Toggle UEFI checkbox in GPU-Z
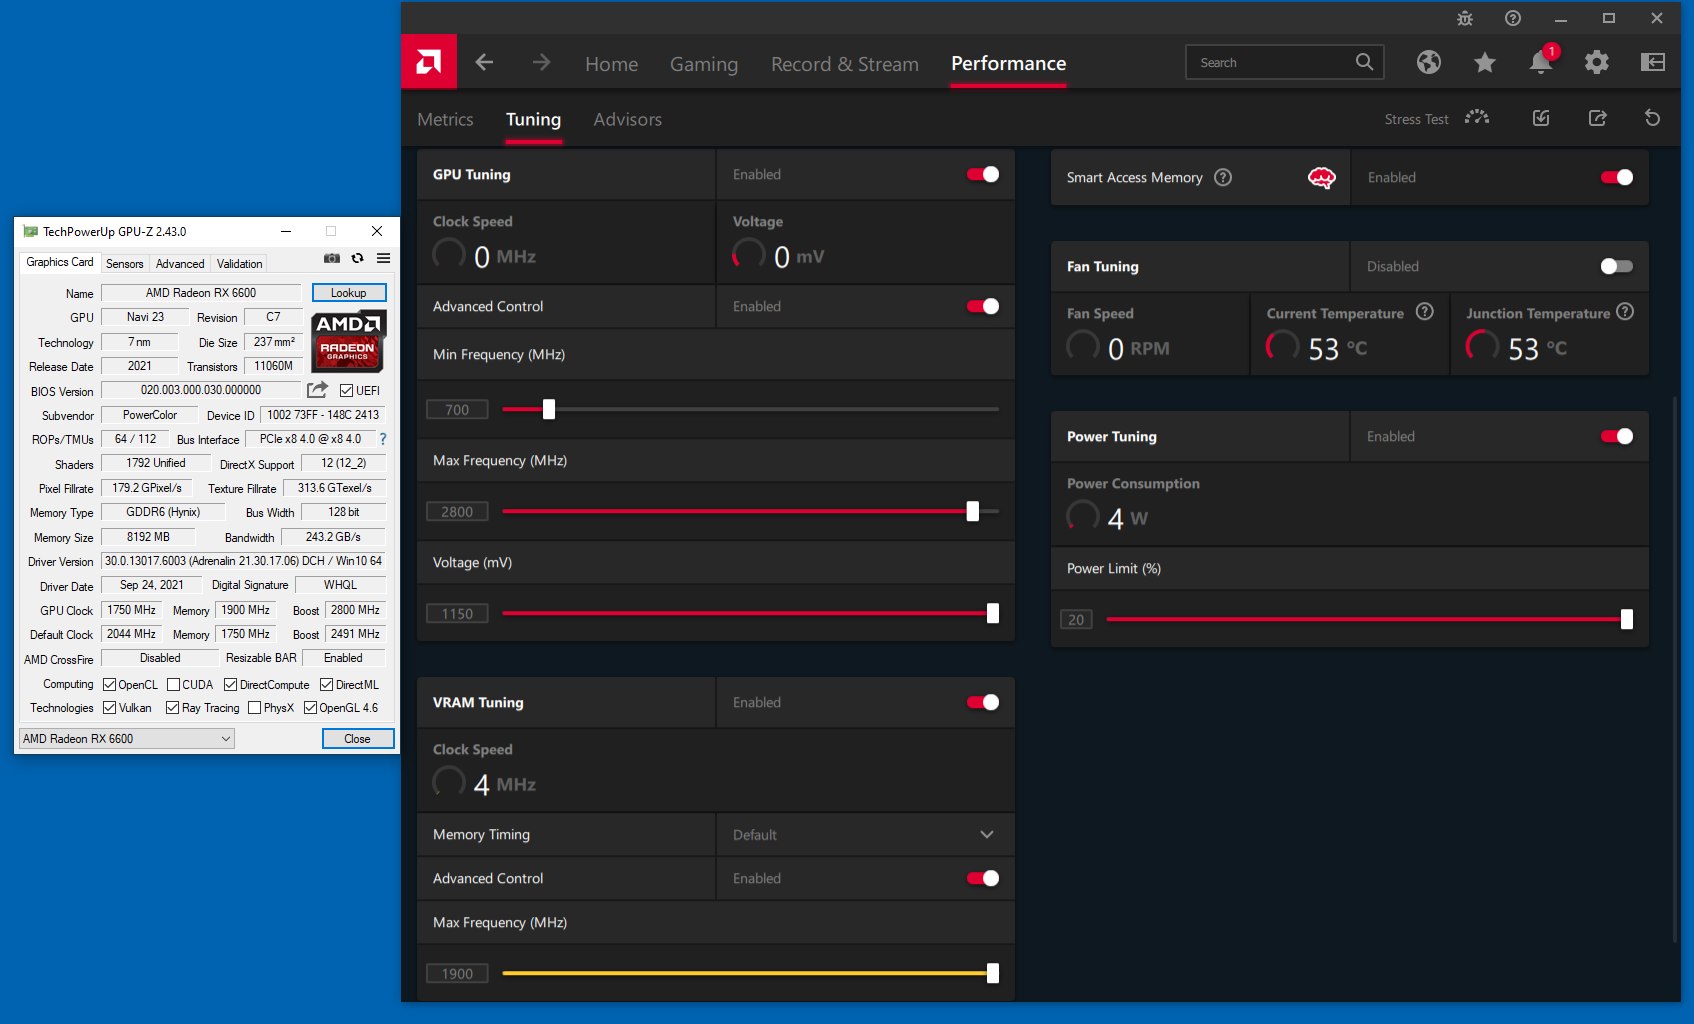This screenshot has width=1694, height=1024. (x=346, y=391)
